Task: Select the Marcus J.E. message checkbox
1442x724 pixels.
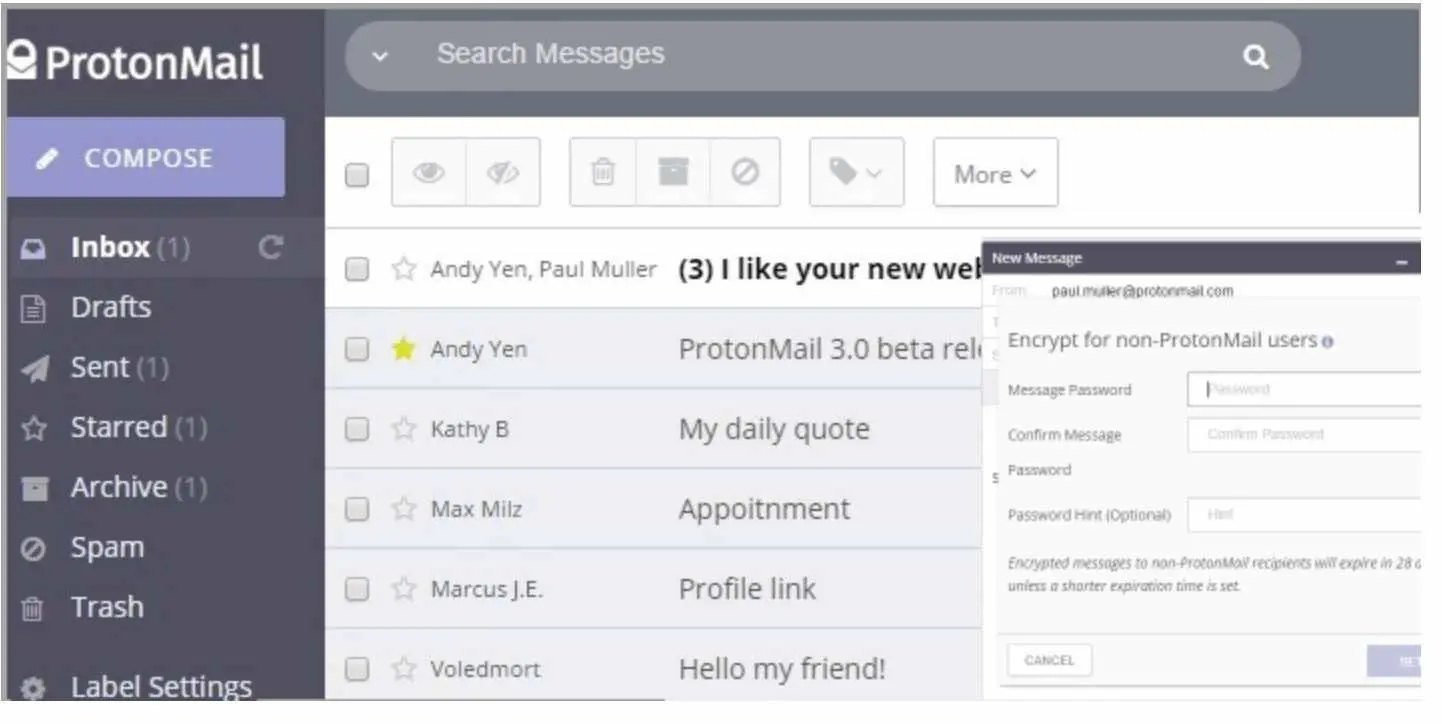Action: point(357,589)
